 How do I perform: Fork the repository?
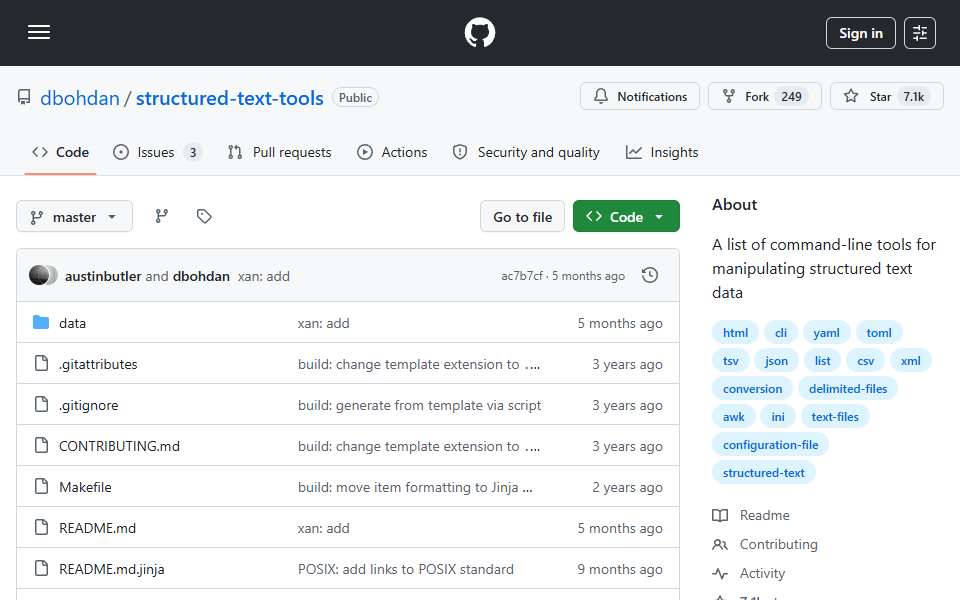[x=765, y=97]
